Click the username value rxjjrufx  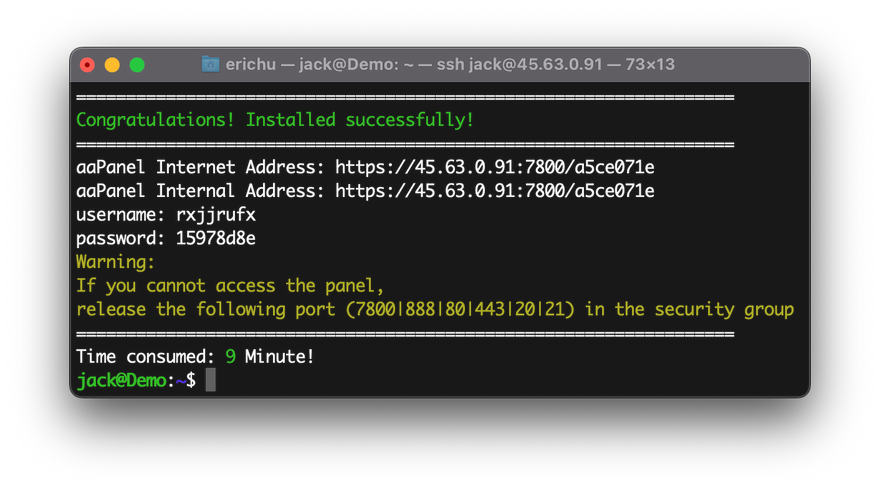[x=216, y=215]
